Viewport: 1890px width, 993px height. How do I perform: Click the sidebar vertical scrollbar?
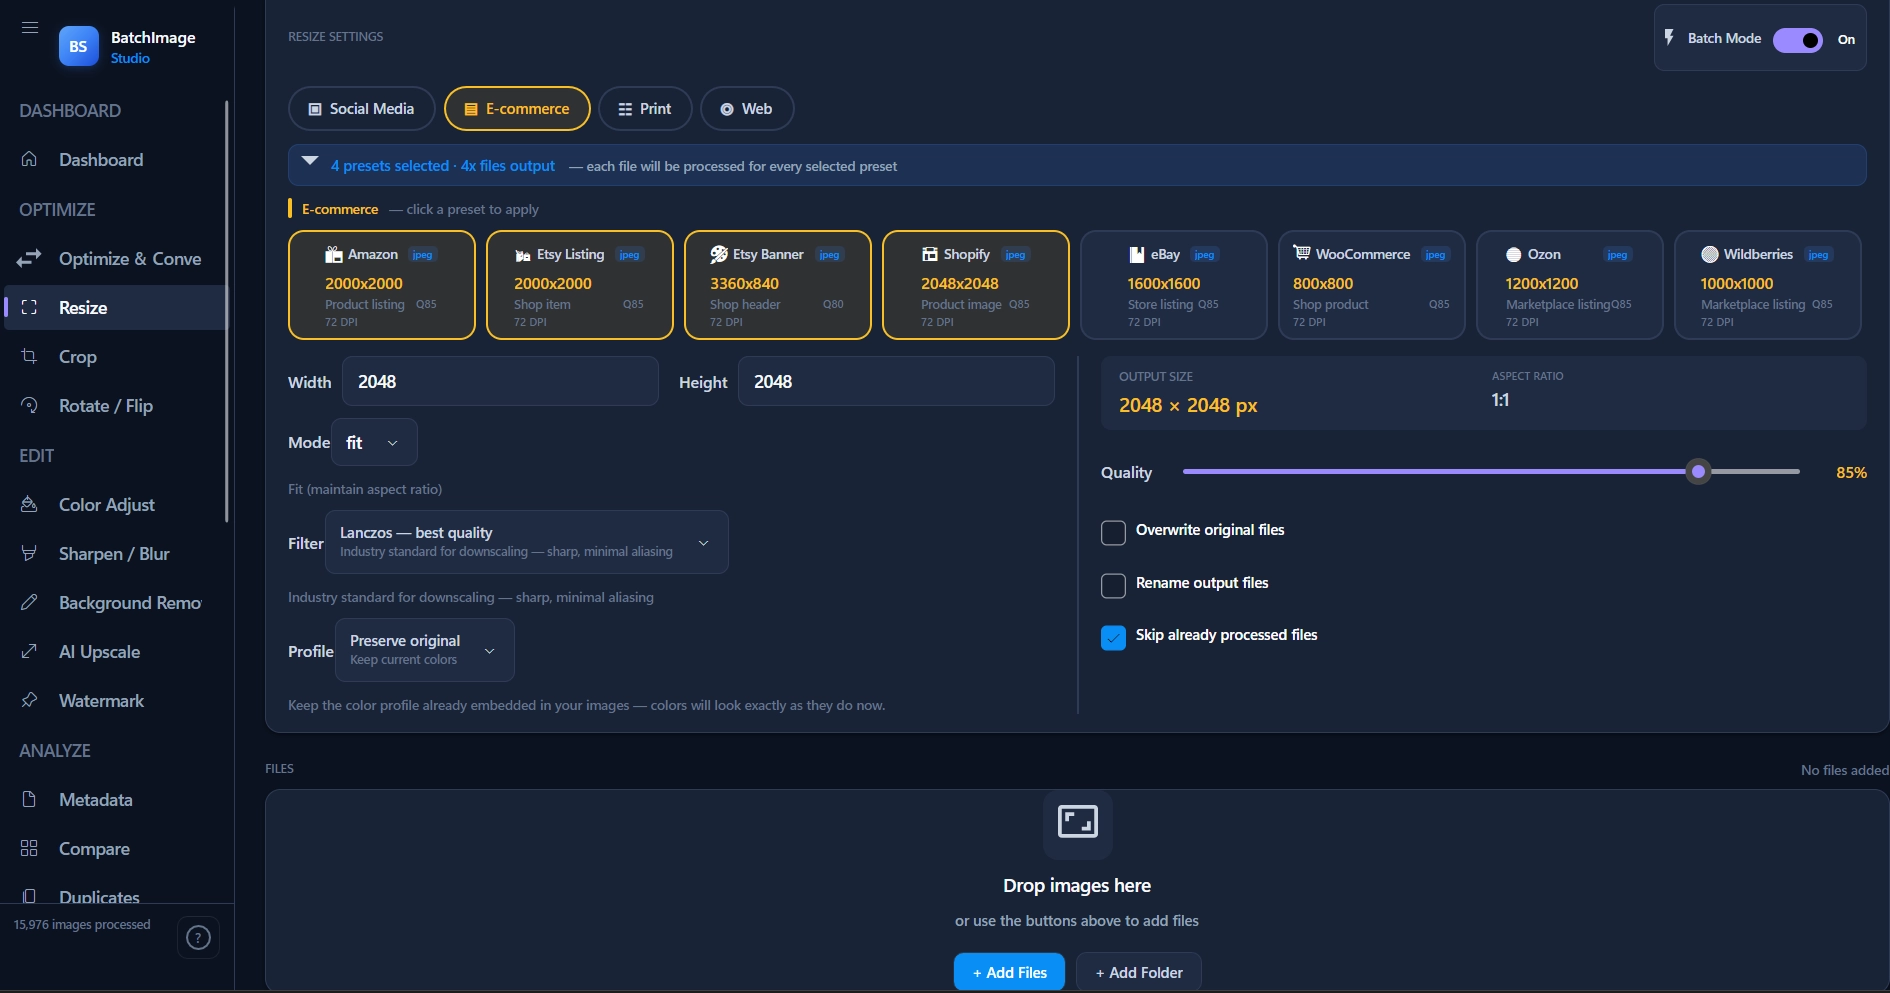(x=227, y=311)
